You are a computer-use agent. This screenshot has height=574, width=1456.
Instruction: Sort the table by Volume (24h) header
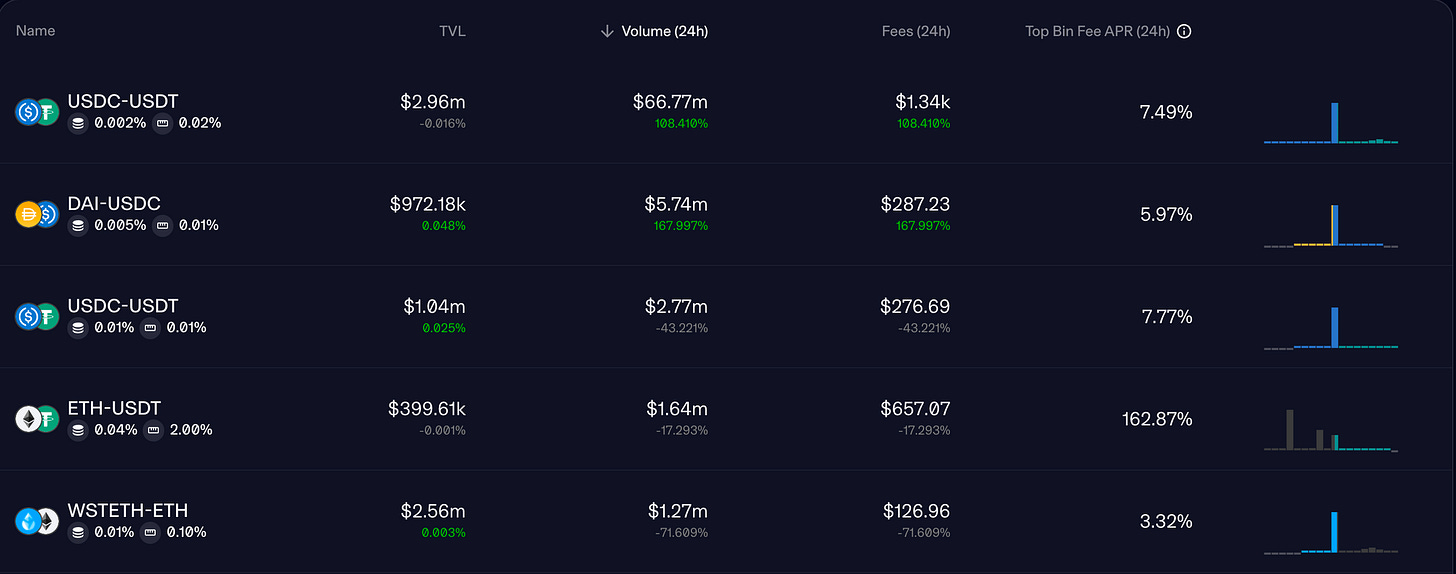pyautogui.click(x=664, y=31)
